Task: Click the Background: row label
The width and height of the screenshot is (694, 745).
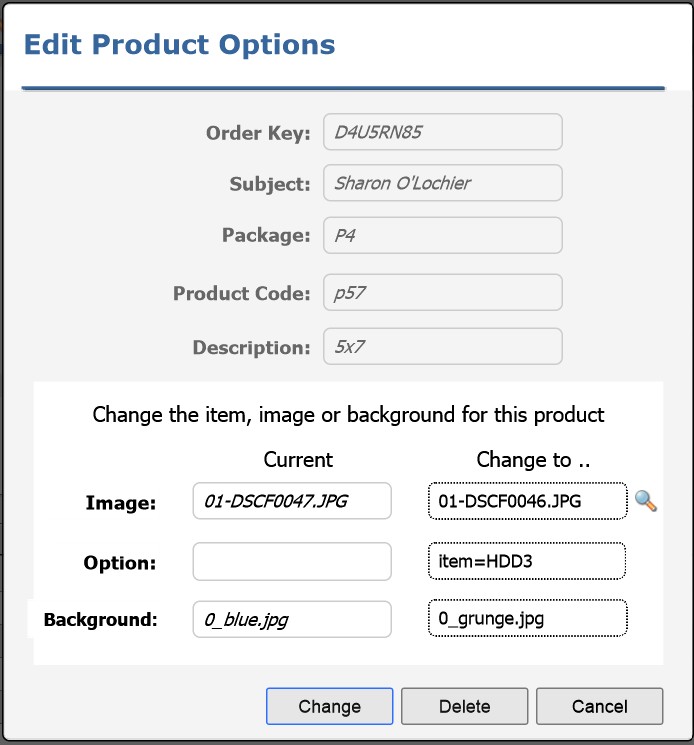Action: [100, 619]
